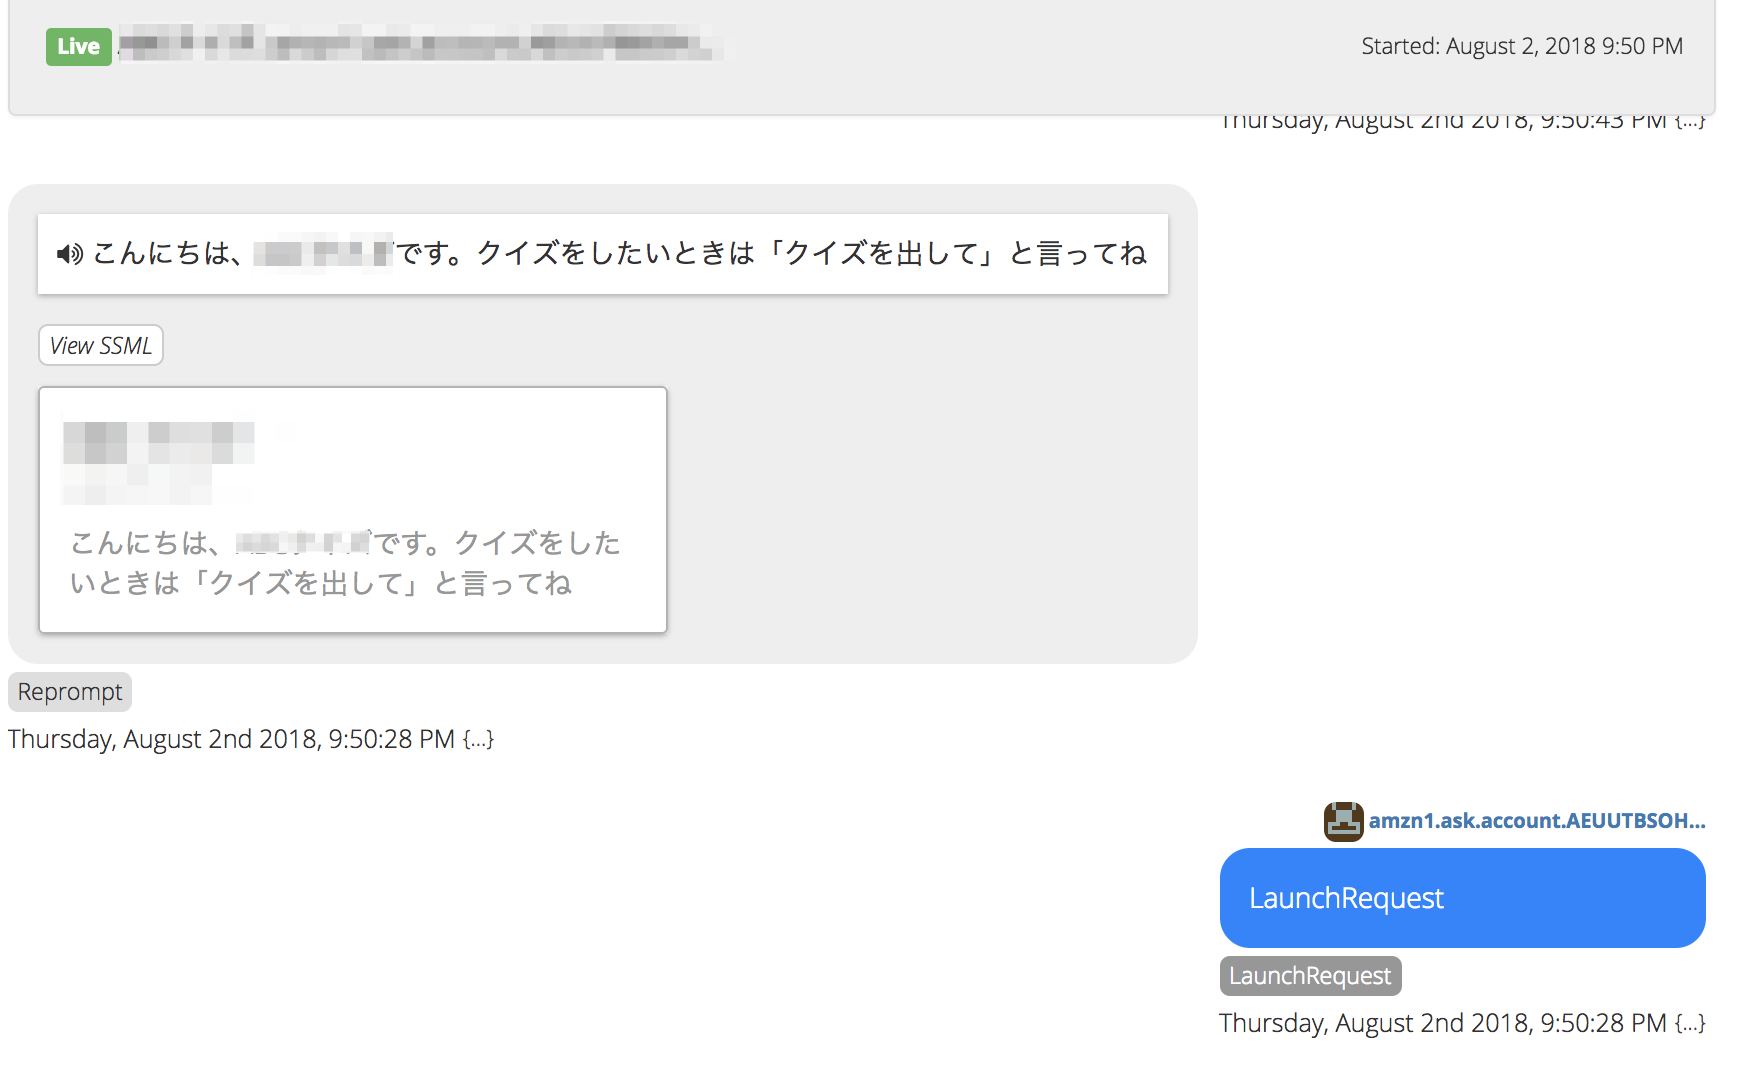Expand JSON braces after the 9:50:43 PM timestamp

tap(1690, 122)
